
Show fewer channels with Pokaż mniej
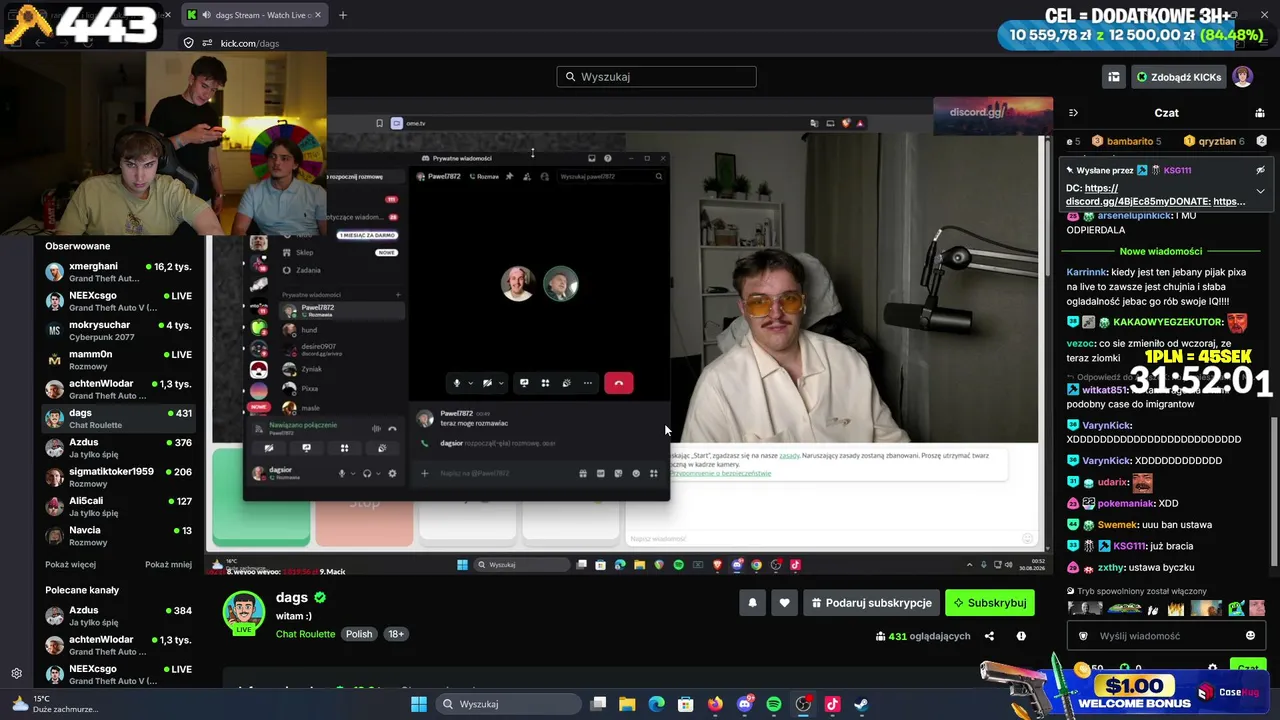coord(168,564)
